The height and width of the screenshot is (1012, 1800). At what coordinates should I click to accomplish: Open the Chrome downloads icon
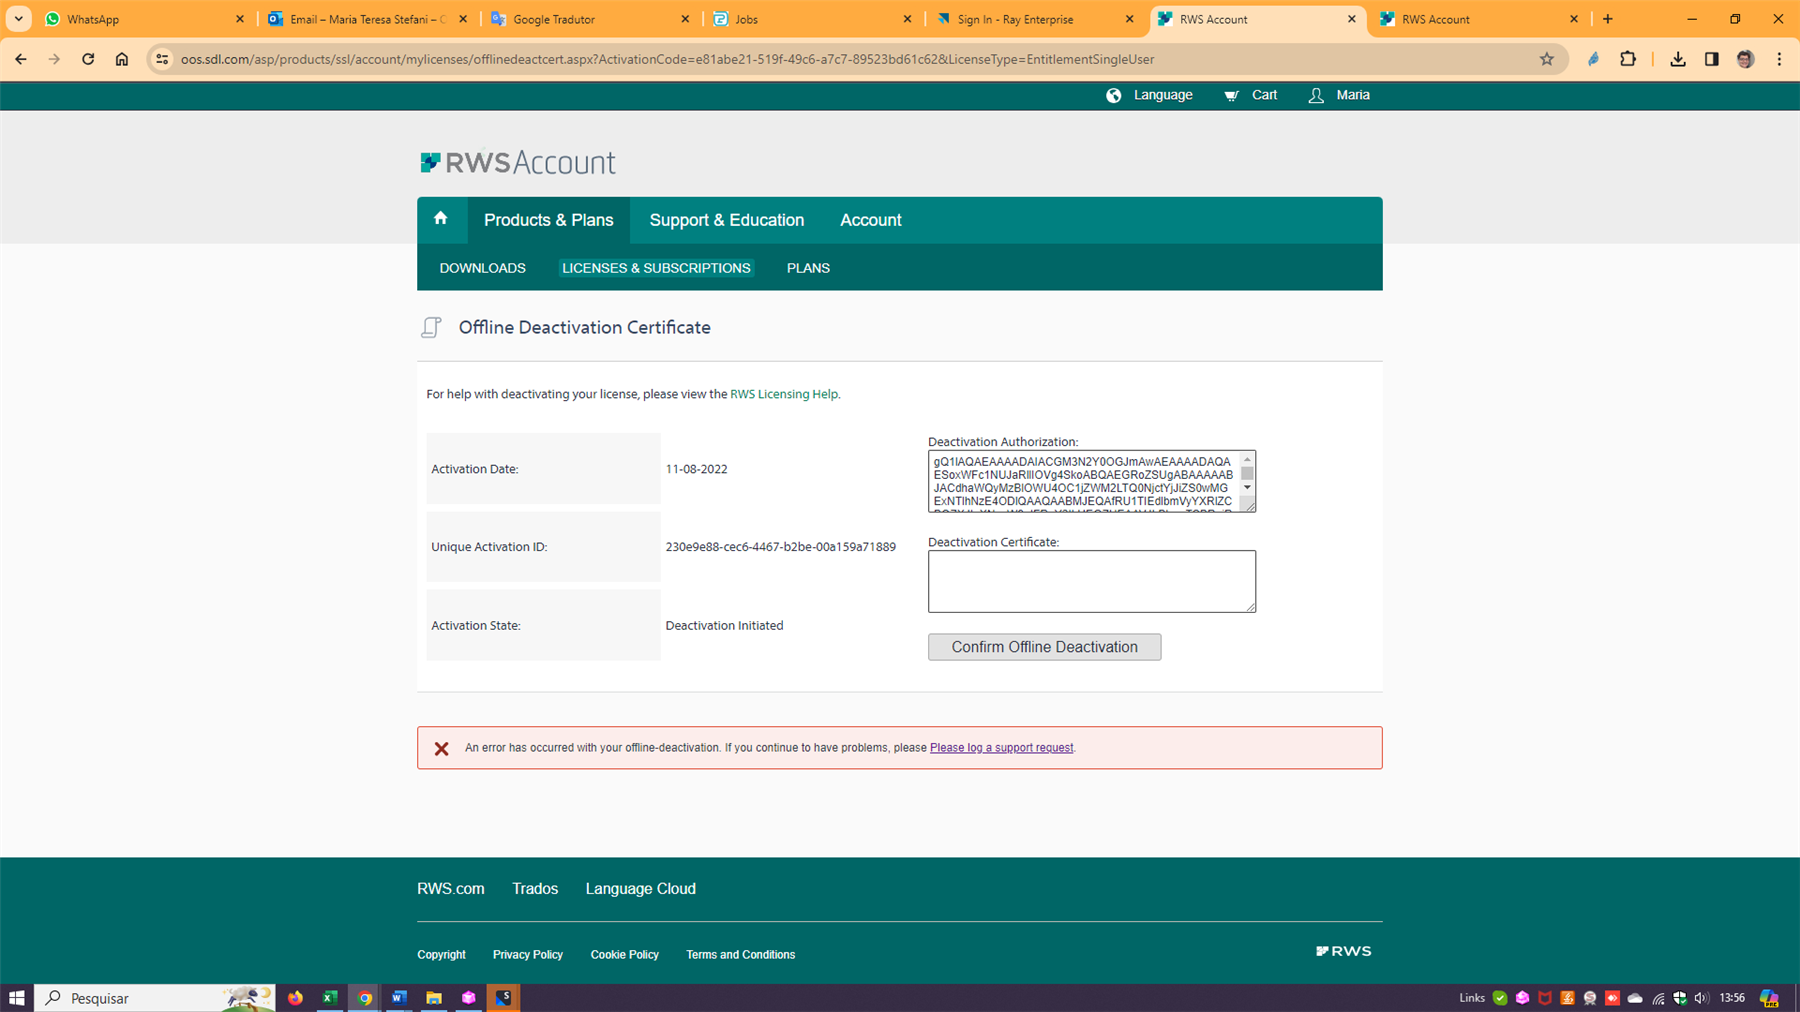[x=1678, y=59]
